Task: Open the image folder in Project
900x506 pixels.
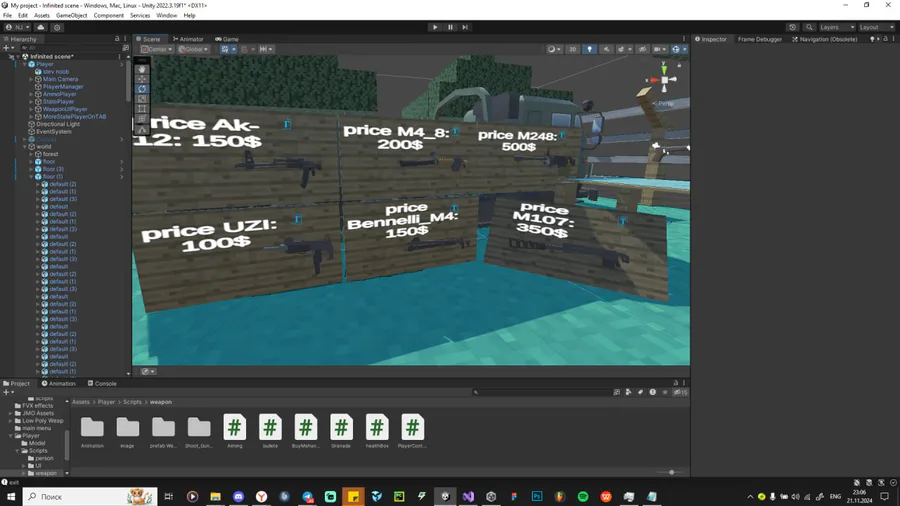Action: pyautogui.click(x=127, y=431)
